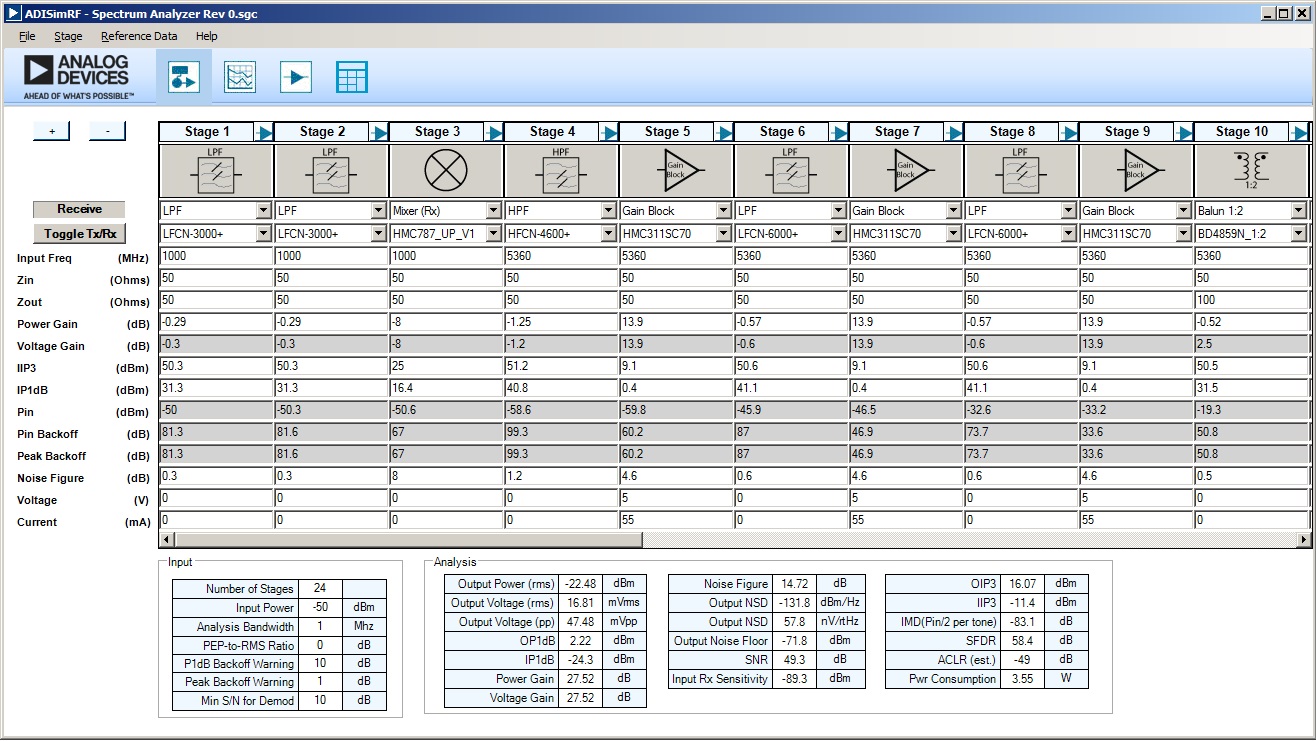This screenshot has height=741, width=1316.
Task: Click the Gain Block symbol in Stage 5
Action: (675, 170)
